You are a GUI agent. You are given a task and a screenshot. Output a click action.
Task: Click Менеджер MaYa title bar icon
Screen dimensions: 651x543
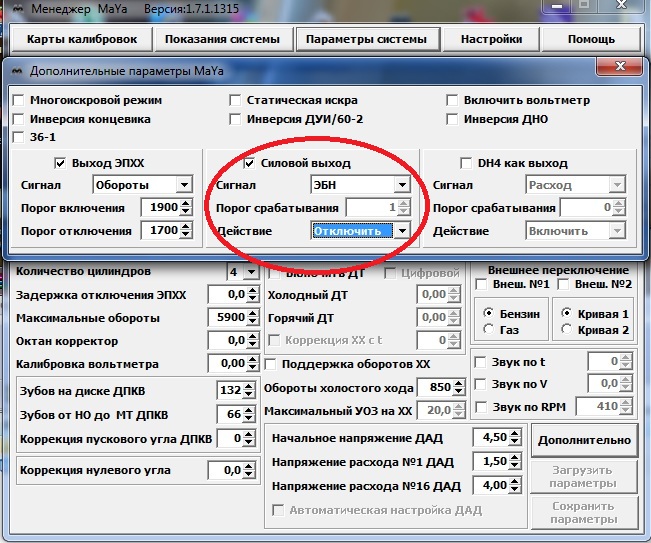(18, 9)
